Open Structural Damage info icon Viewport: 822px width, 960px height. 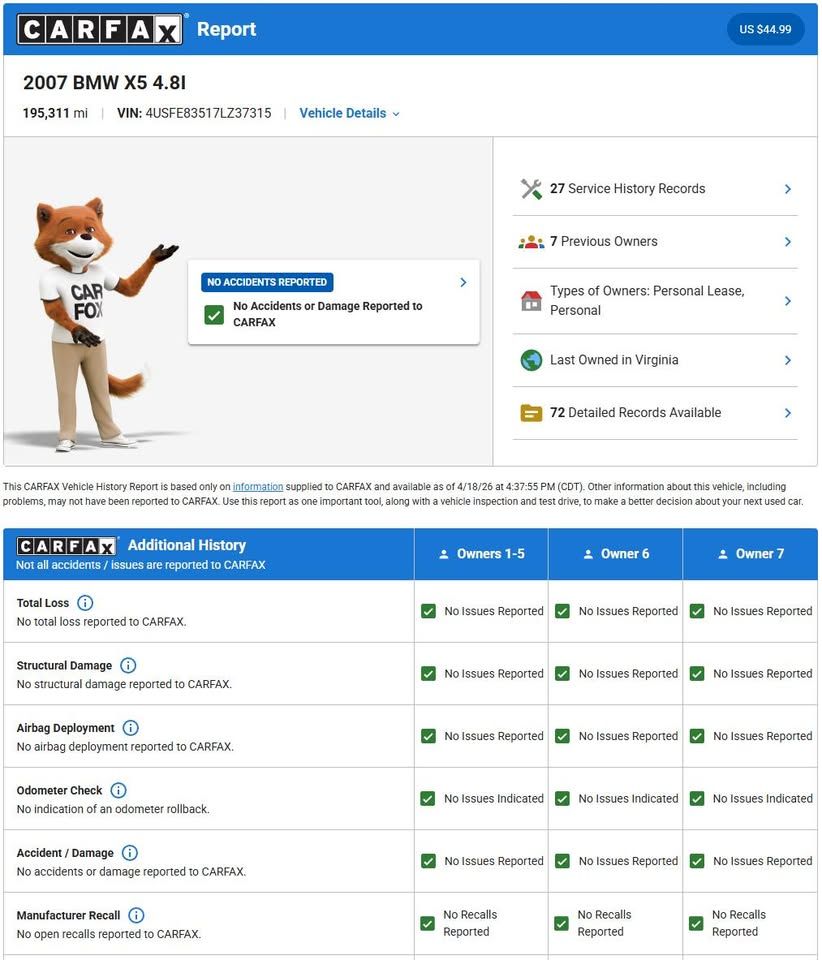point(128,666)
